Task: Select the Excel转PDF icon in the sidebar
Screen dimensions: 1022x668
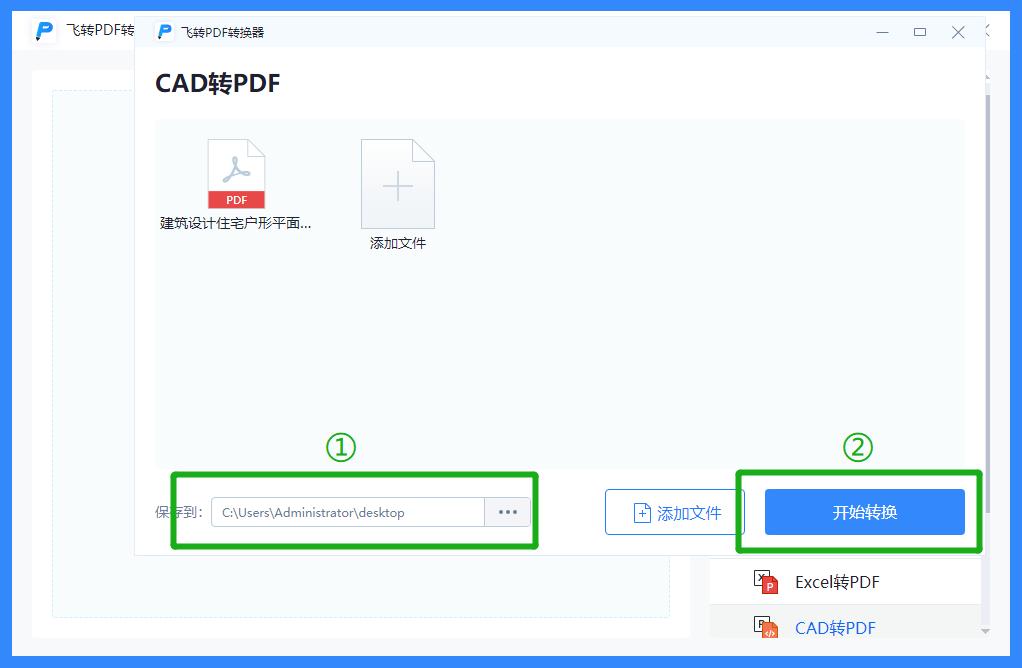Action: point(766,582)
